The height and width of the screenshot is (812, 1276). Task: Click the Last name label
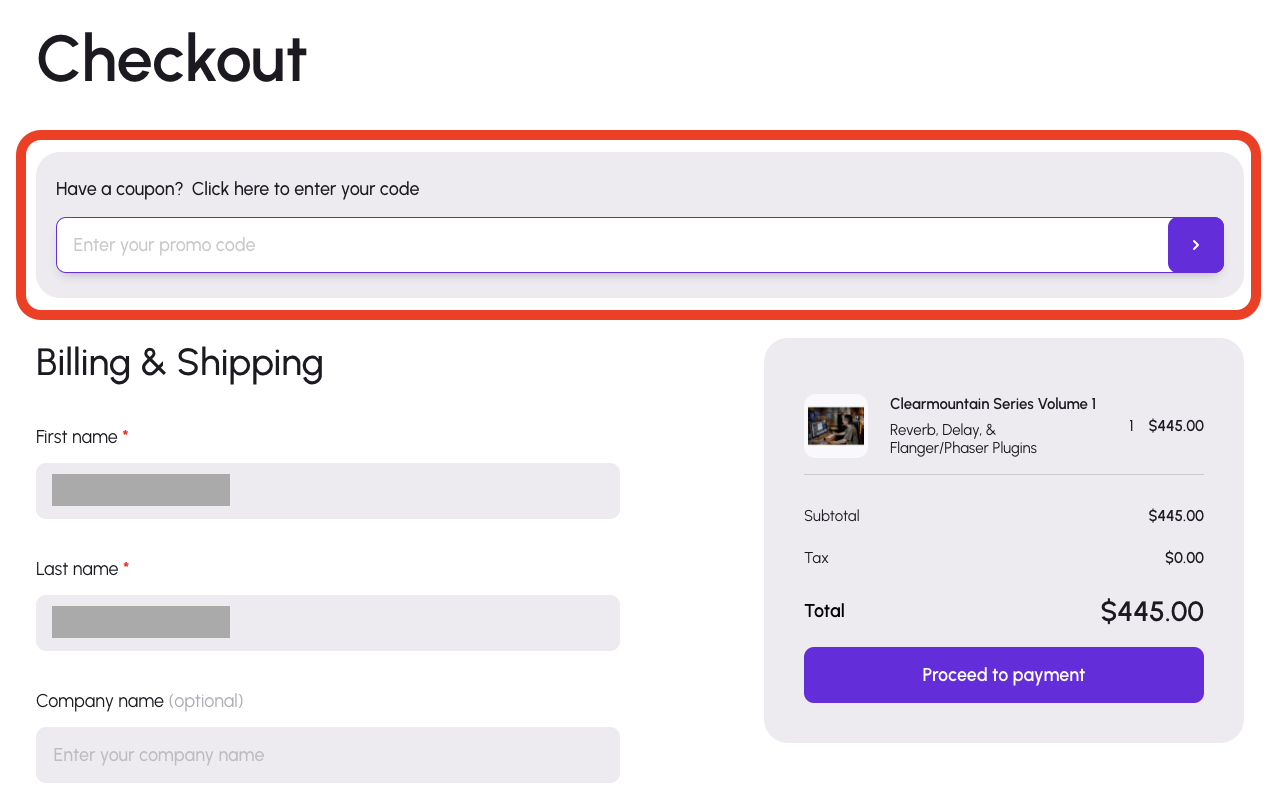coord(77,569)
